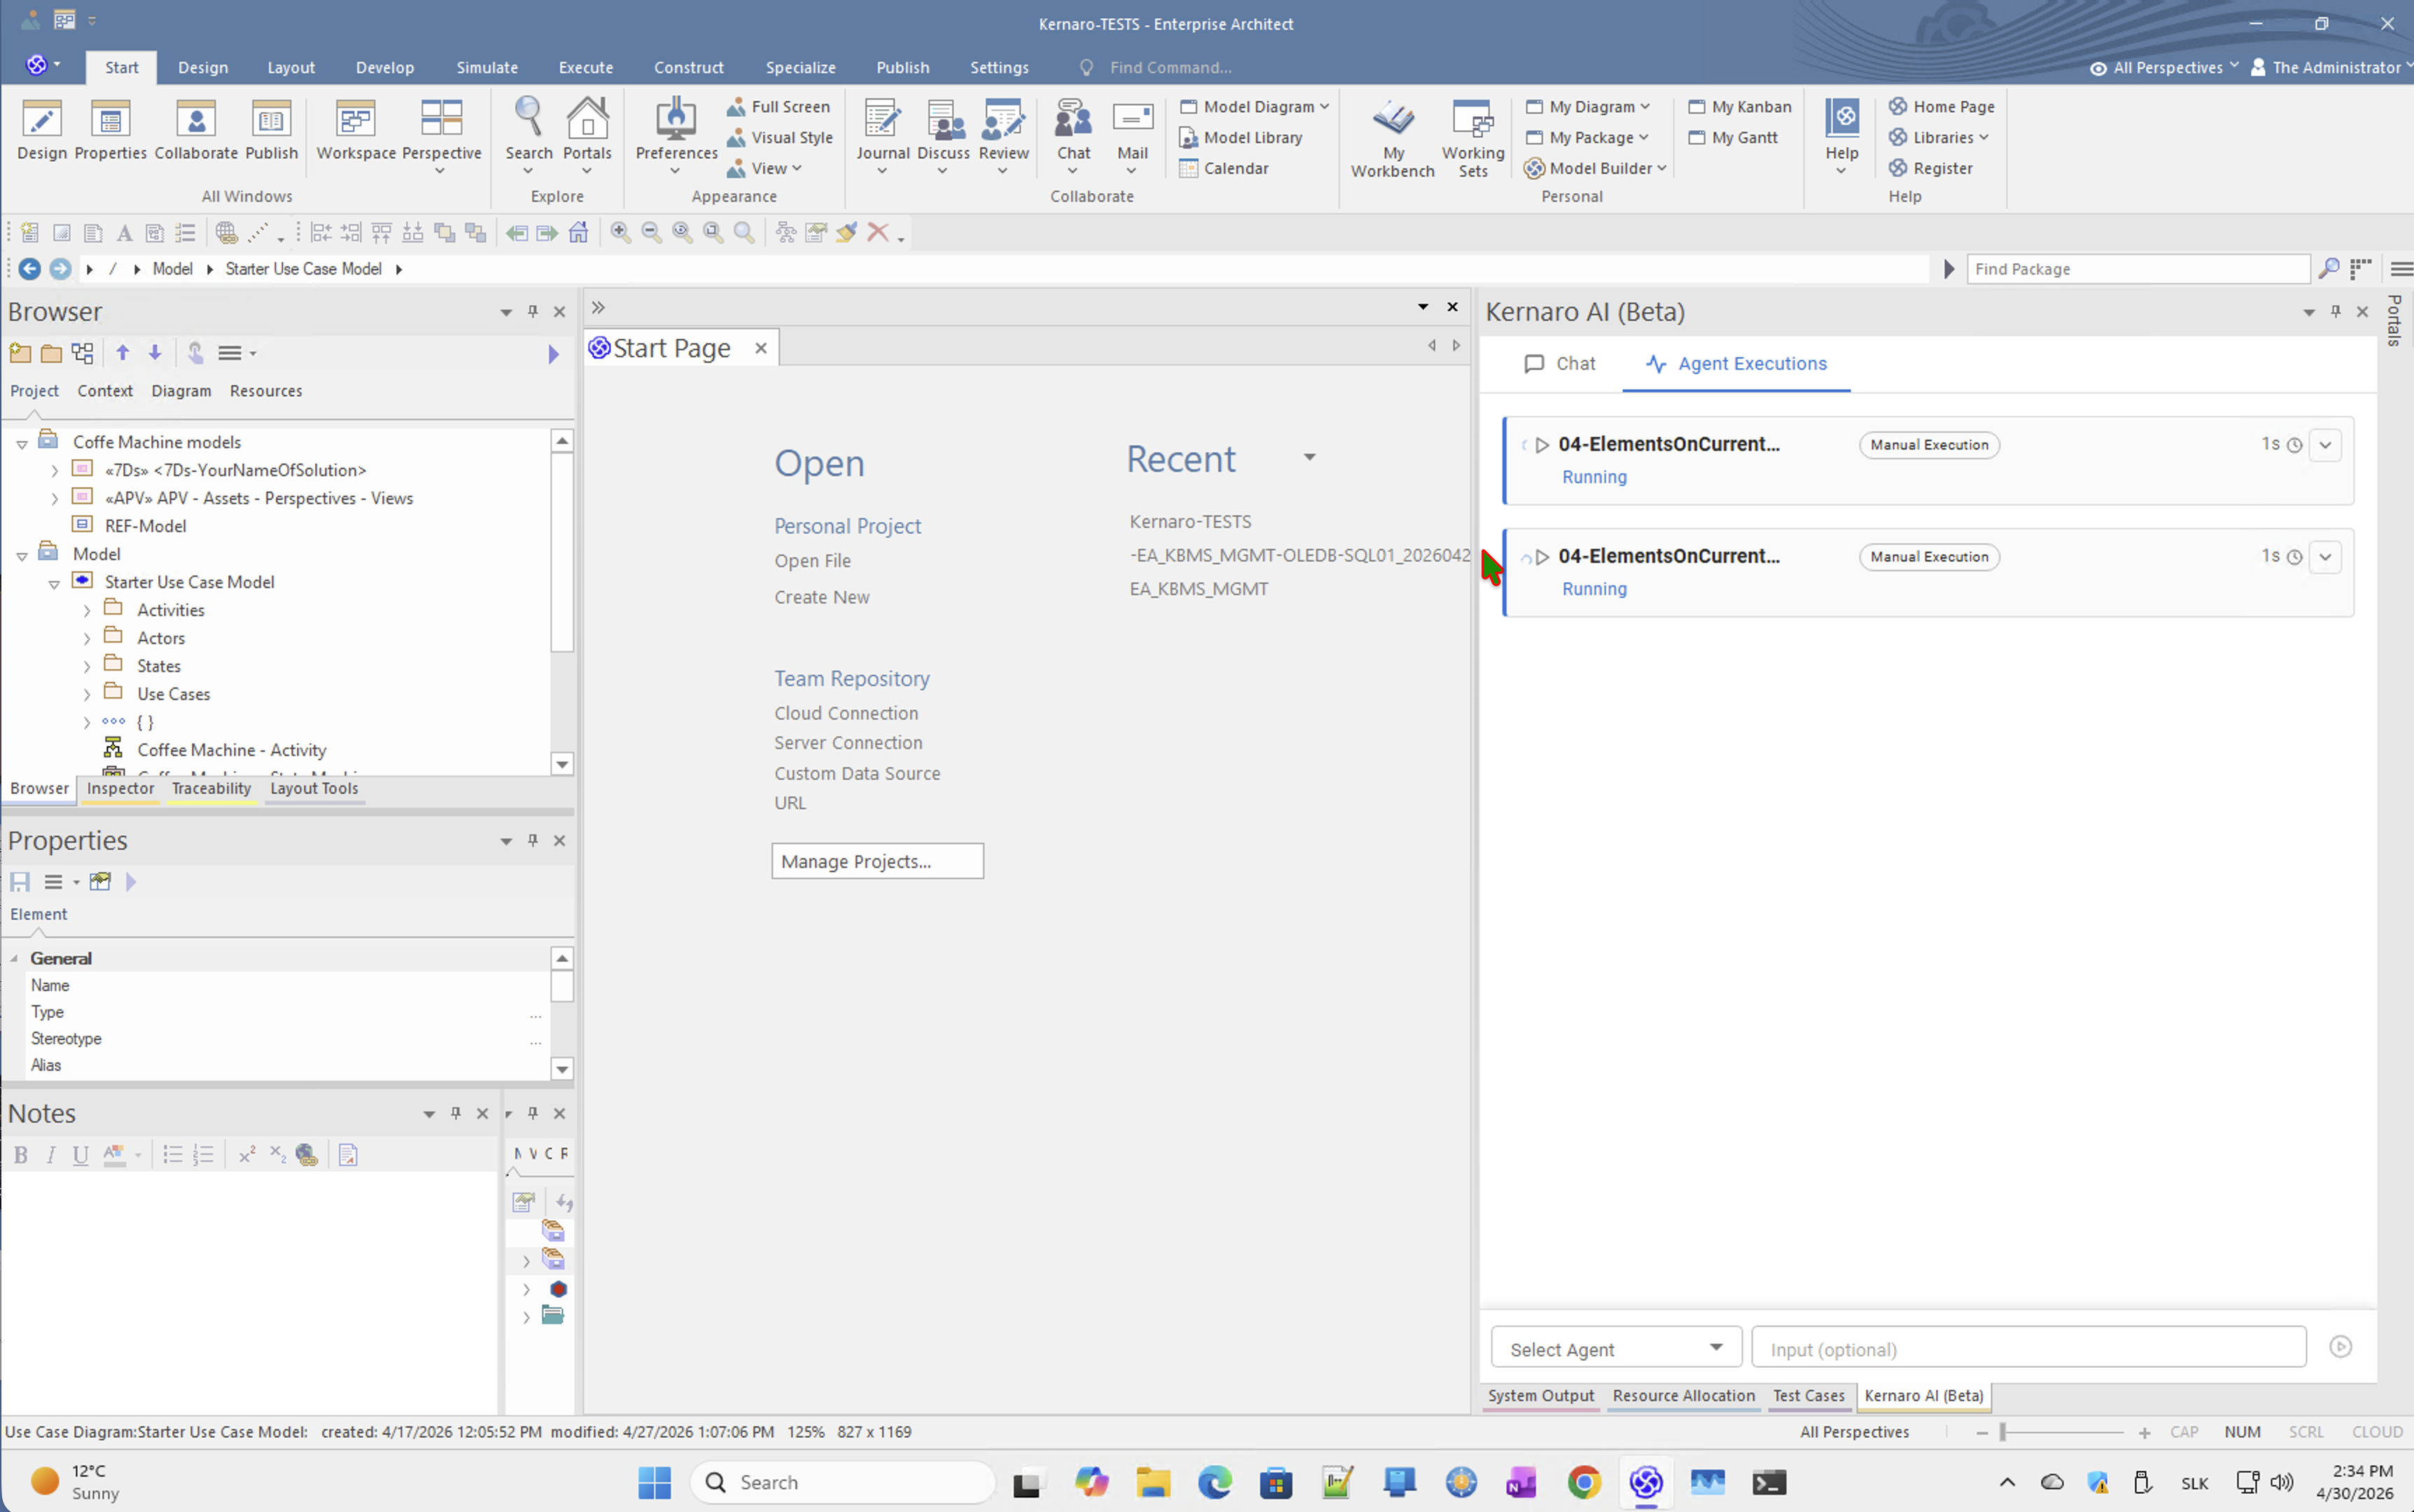2414x1512 pixels.
Task: Click the Cloud Connection link
Action: 846,713
